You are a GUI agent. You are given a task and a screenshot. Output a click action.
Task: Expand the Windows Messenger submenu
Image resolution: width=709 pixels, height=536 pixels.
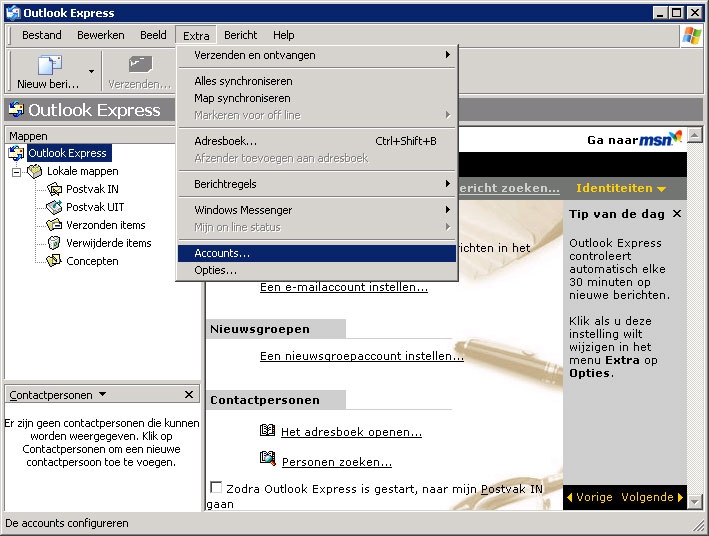317,210
